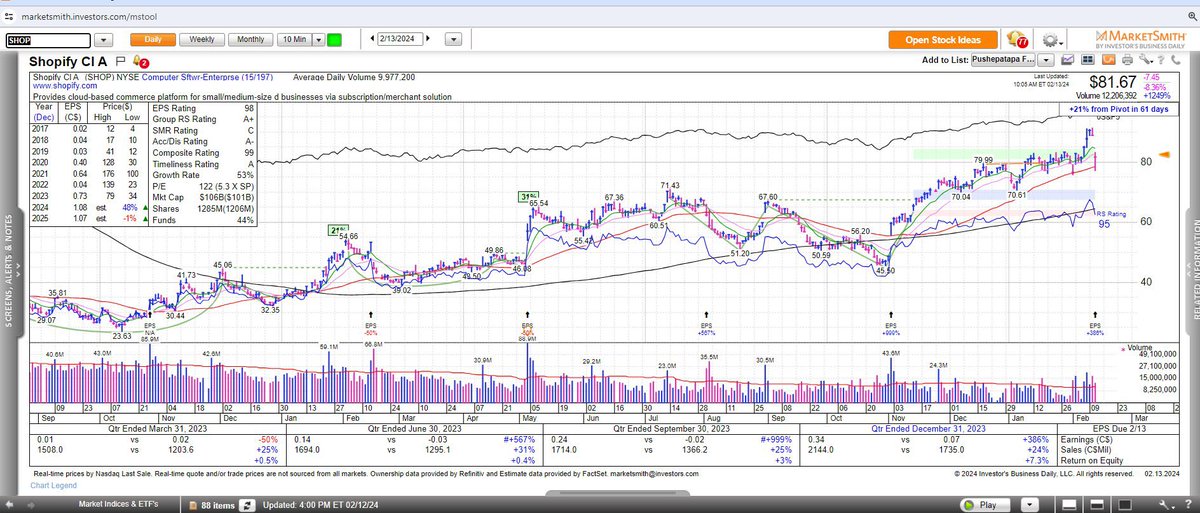Click the chart view icon near Add to List

(1067, 60)
